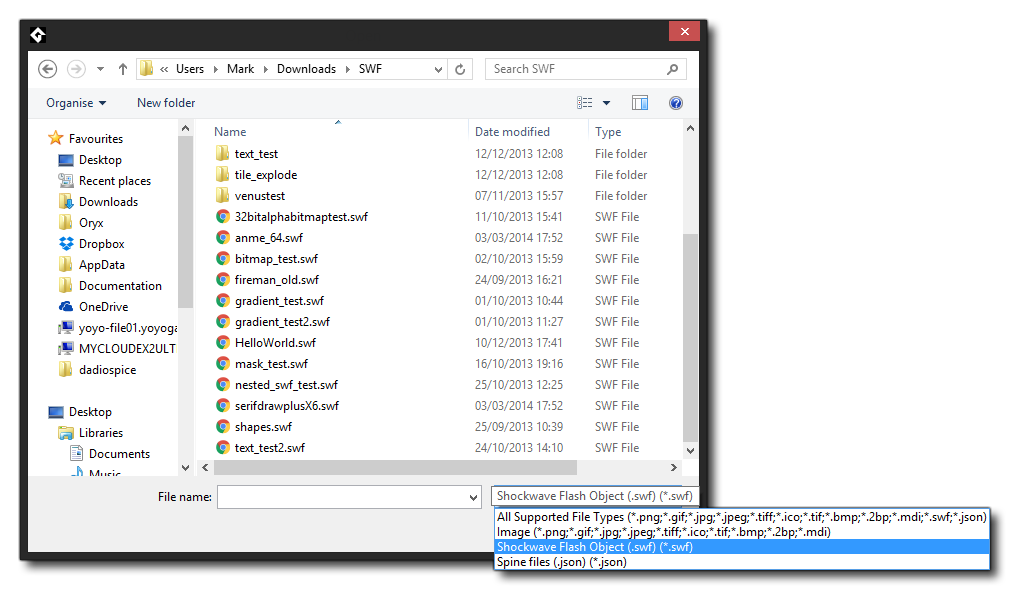1010x590 pixels.
Task: Click the Back navigation arrow
Action: [47, 69]
